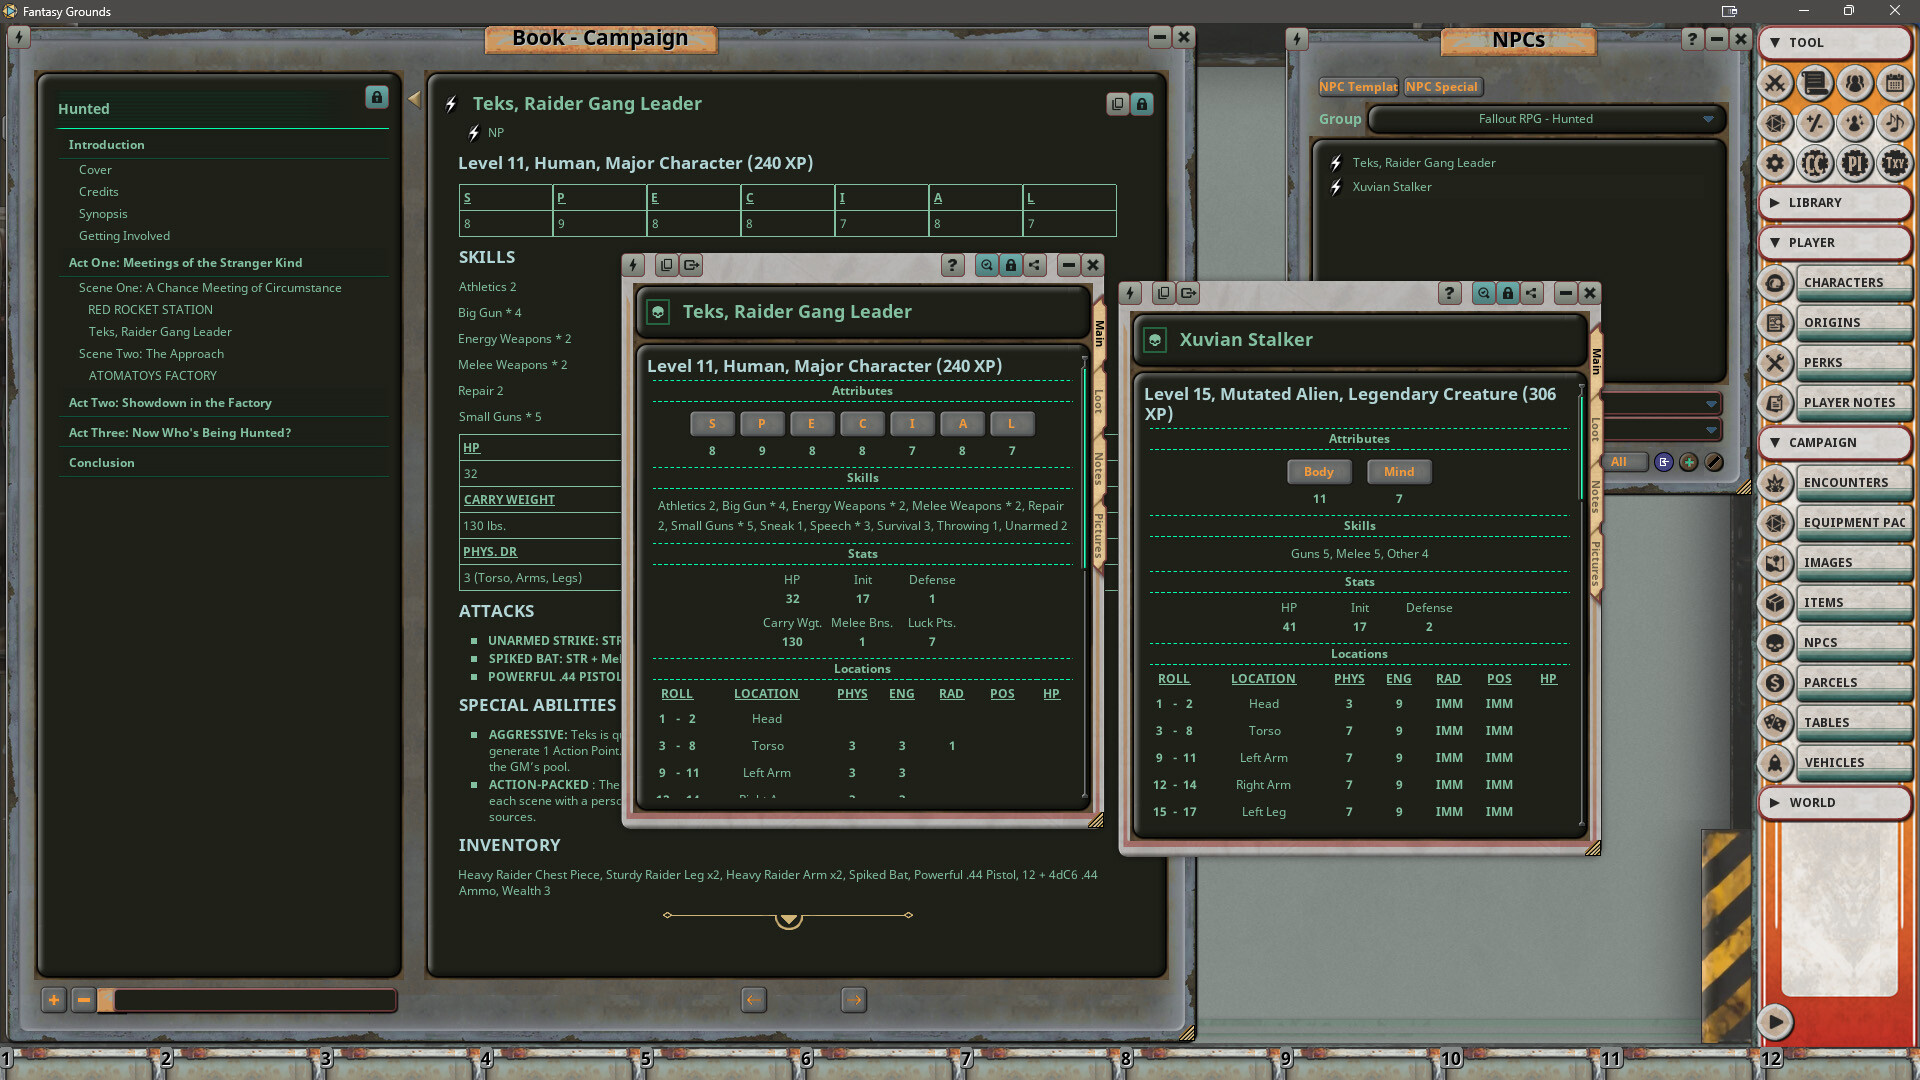Click the NPC Special button
The height and width of the screenshot is (1080, 1920).
(x=1442, y=86)
